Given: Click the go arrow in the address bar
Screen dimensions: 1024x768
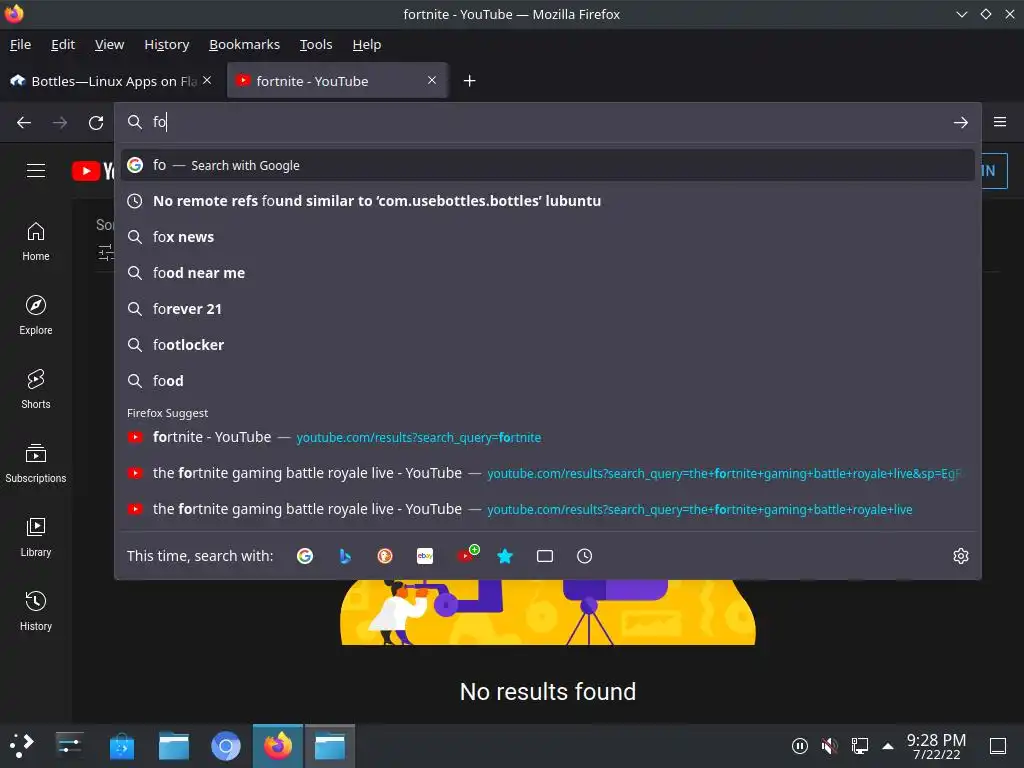Looking at the screenshot, I should pyautogui.click(x=960, y=122).
